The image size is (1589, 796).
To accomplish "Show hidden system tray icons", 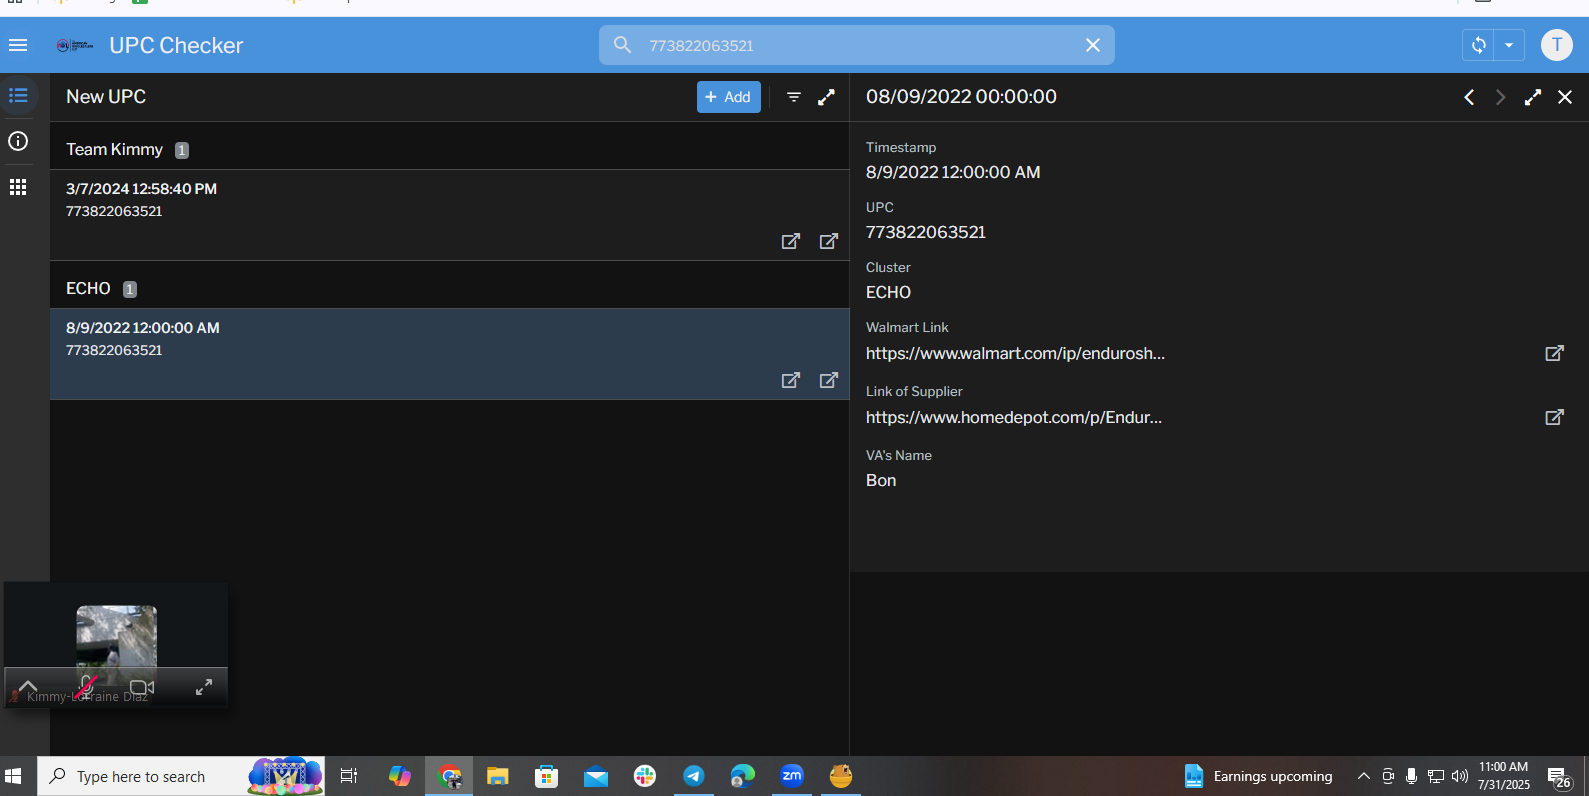I will coord(1363,776).
